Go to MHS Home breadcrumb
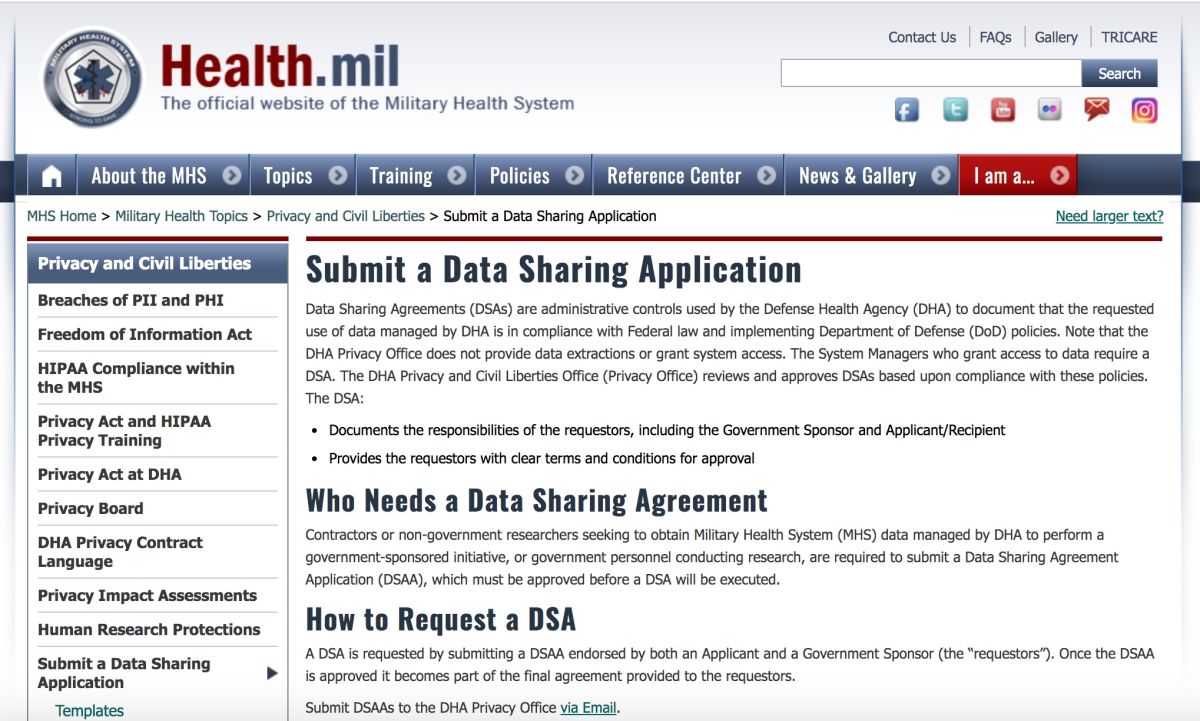This screenshot has width=1200, height=721. click(62, 216)
